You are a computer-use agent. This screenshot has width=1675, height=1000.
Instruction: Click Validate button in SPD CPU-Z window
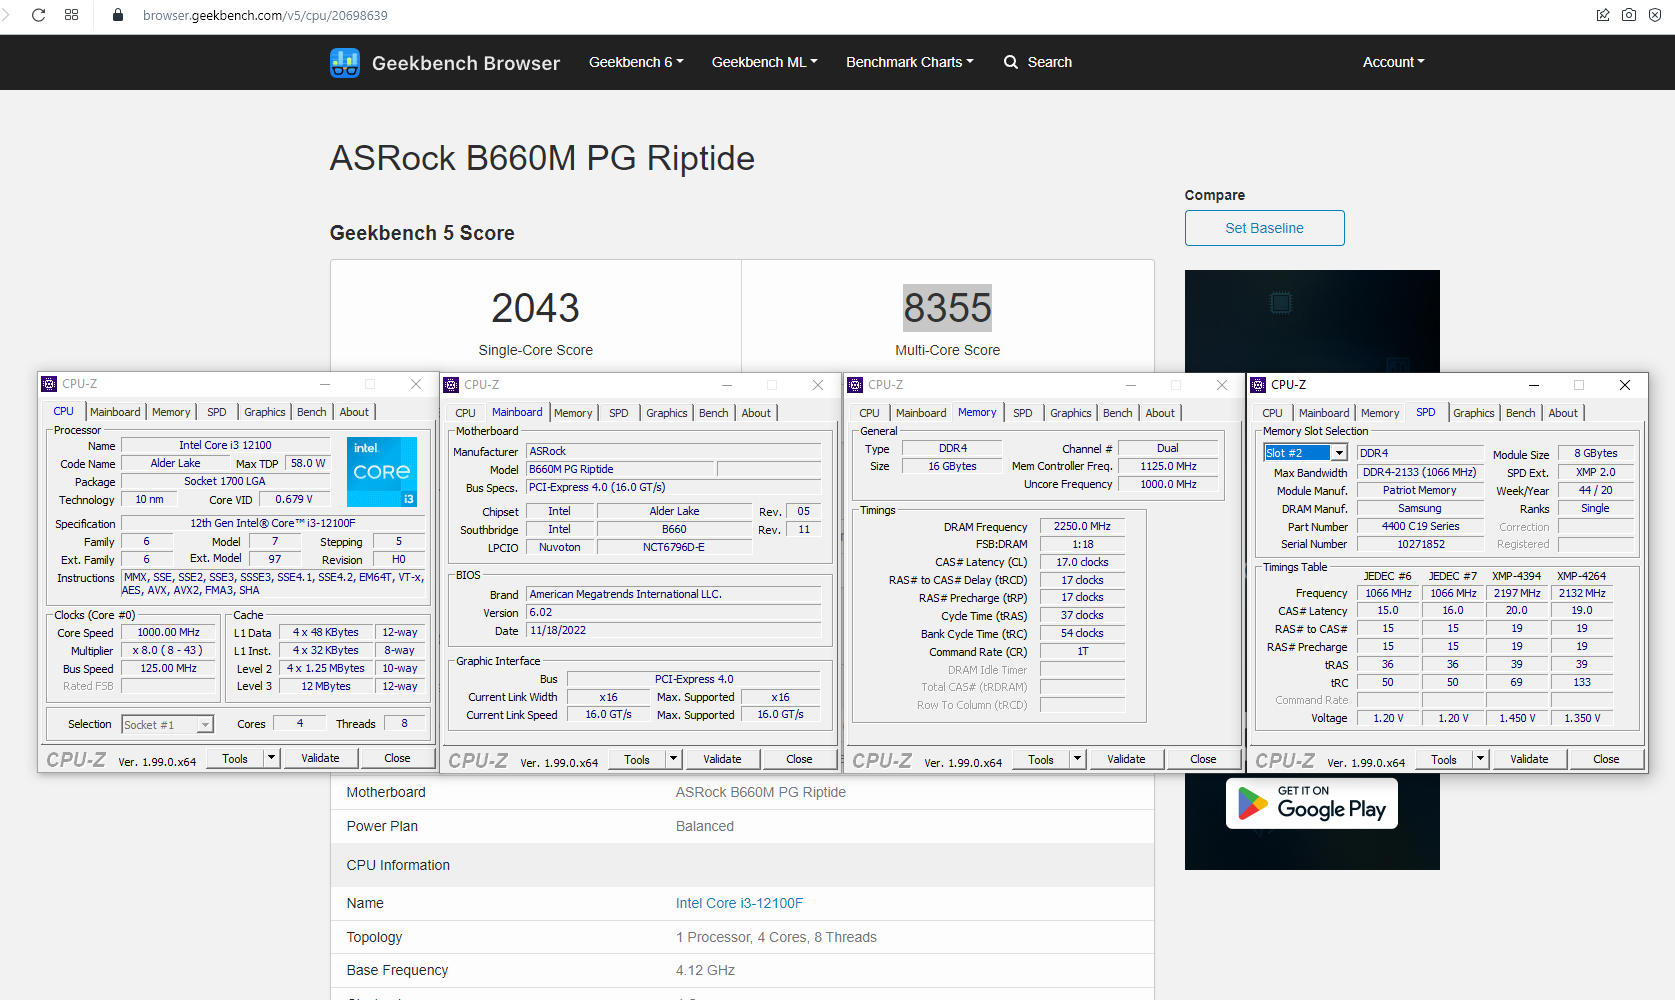(1529, 759)
